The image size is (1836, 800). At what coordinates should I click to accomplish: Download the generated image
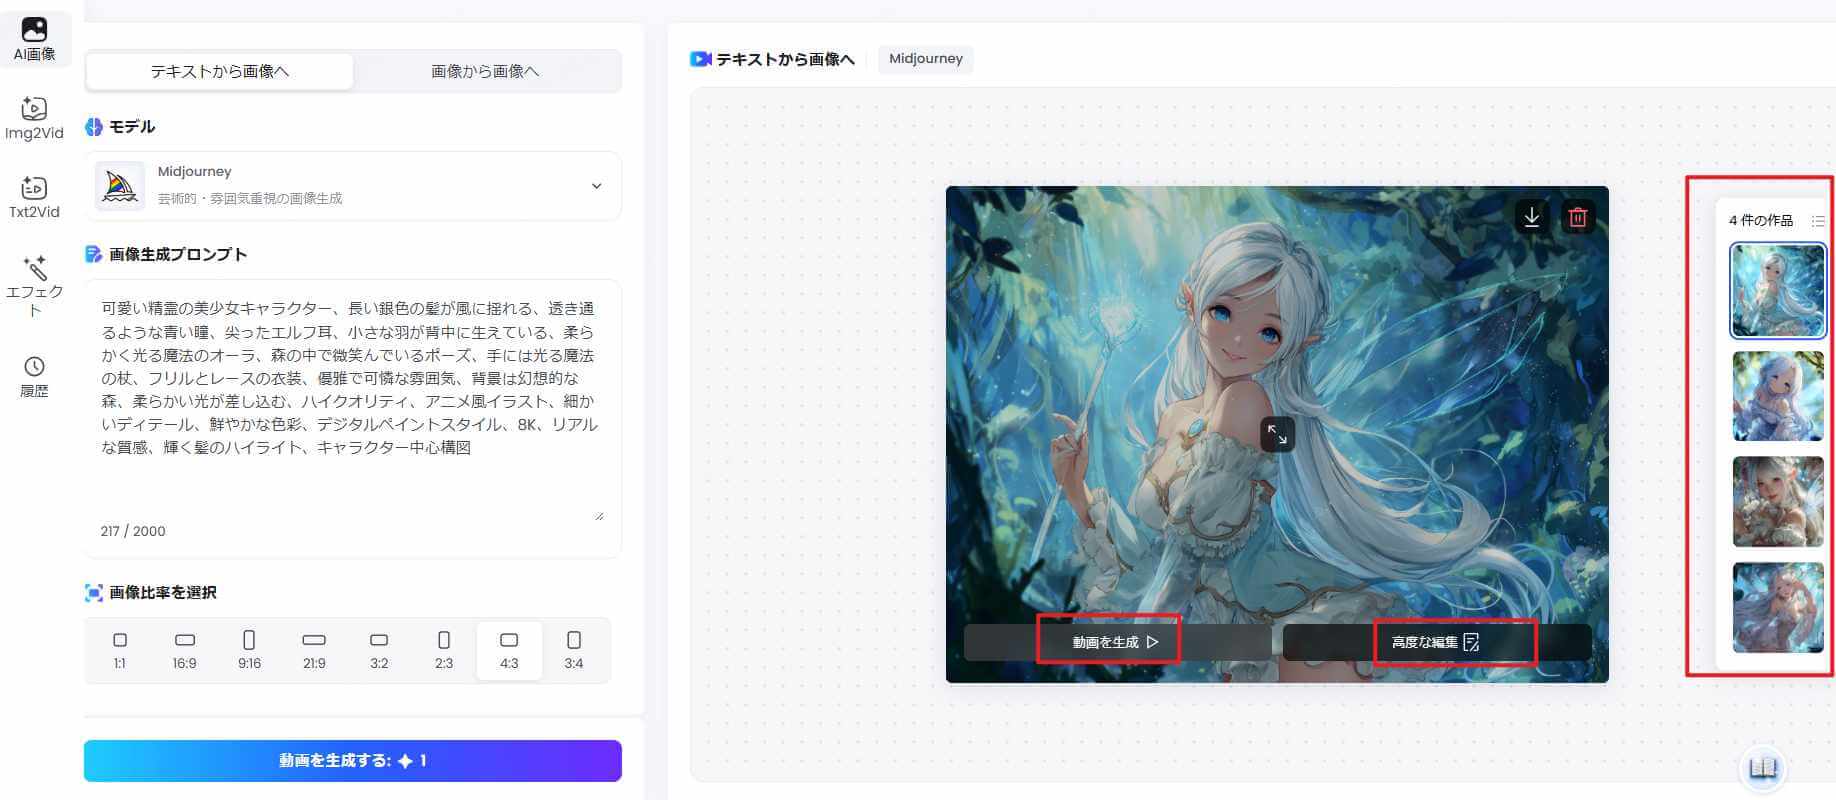tap(1531, 217)
